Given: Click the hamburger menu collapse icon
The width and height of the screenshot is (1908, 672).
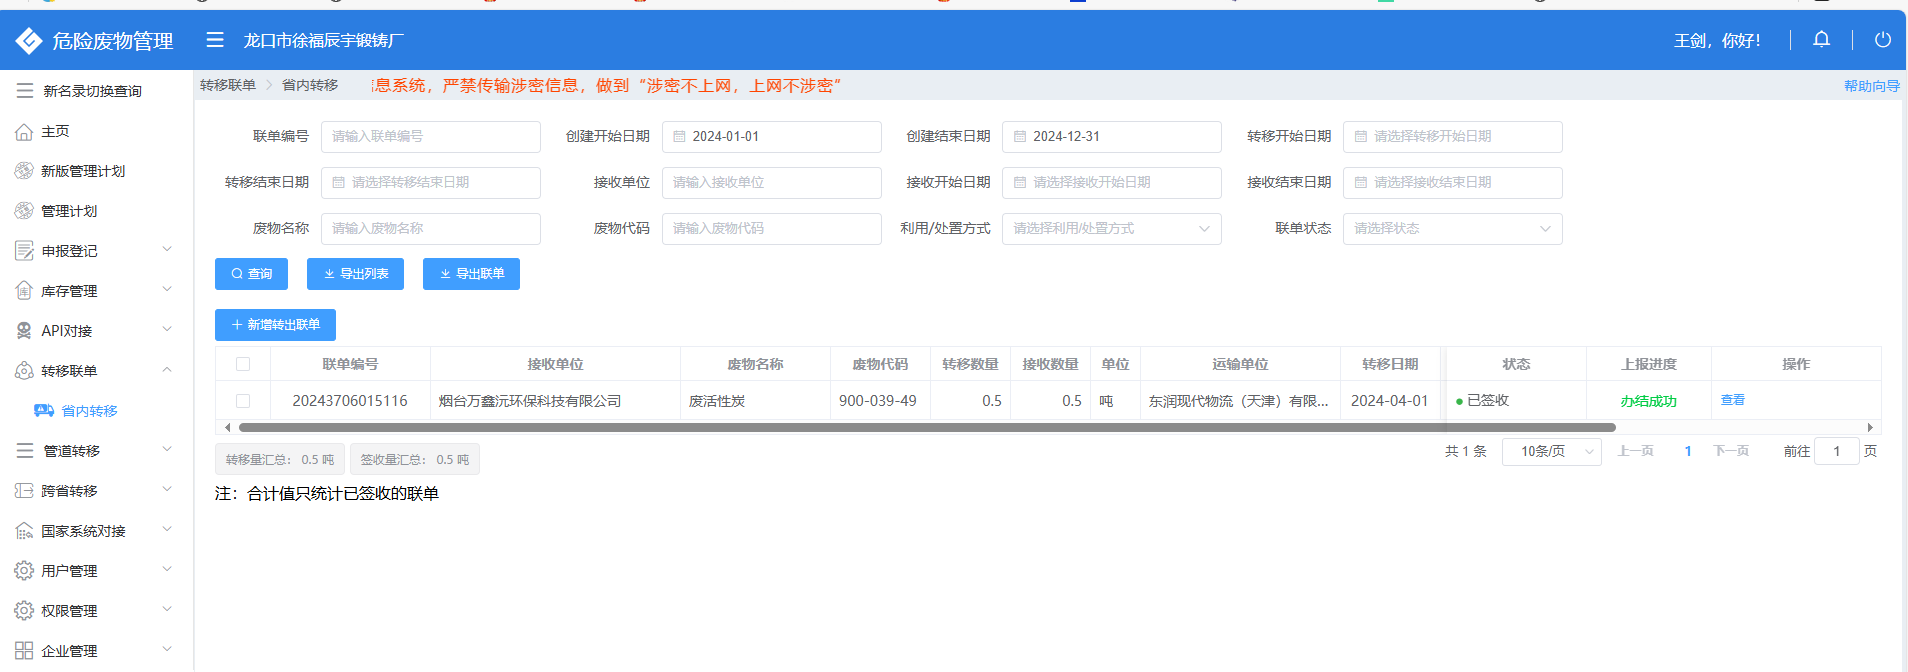Looking at the screenshot, I should coord(215,40).
